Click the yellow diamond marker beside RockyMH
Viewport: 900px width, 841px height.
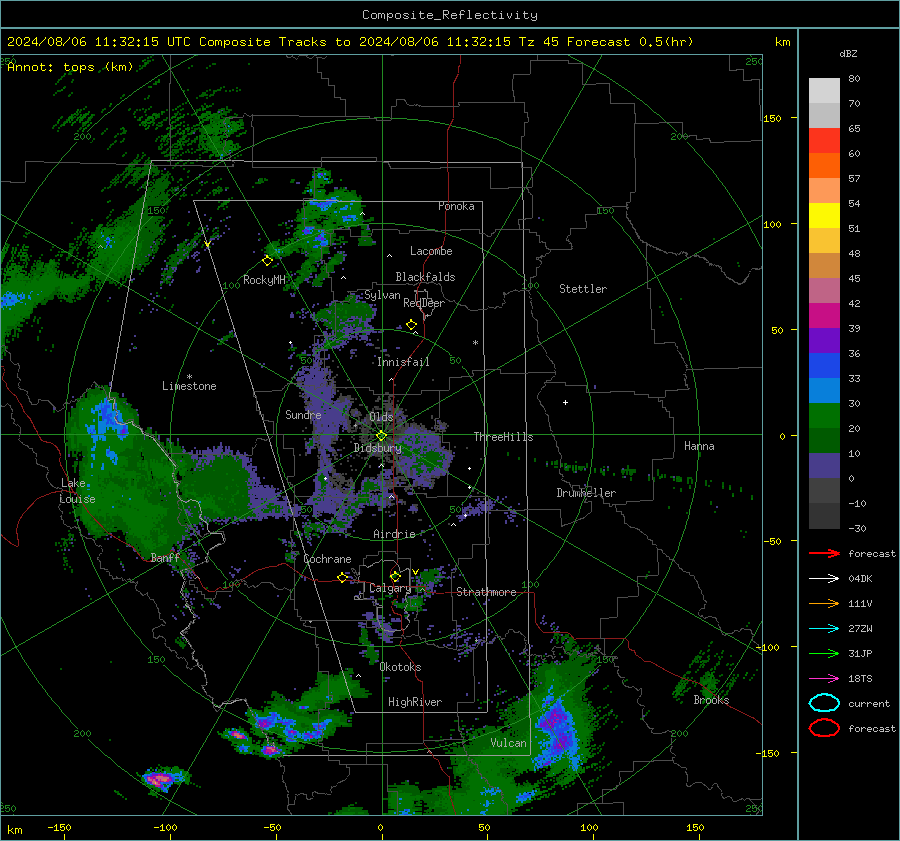[x=267, y=261]
